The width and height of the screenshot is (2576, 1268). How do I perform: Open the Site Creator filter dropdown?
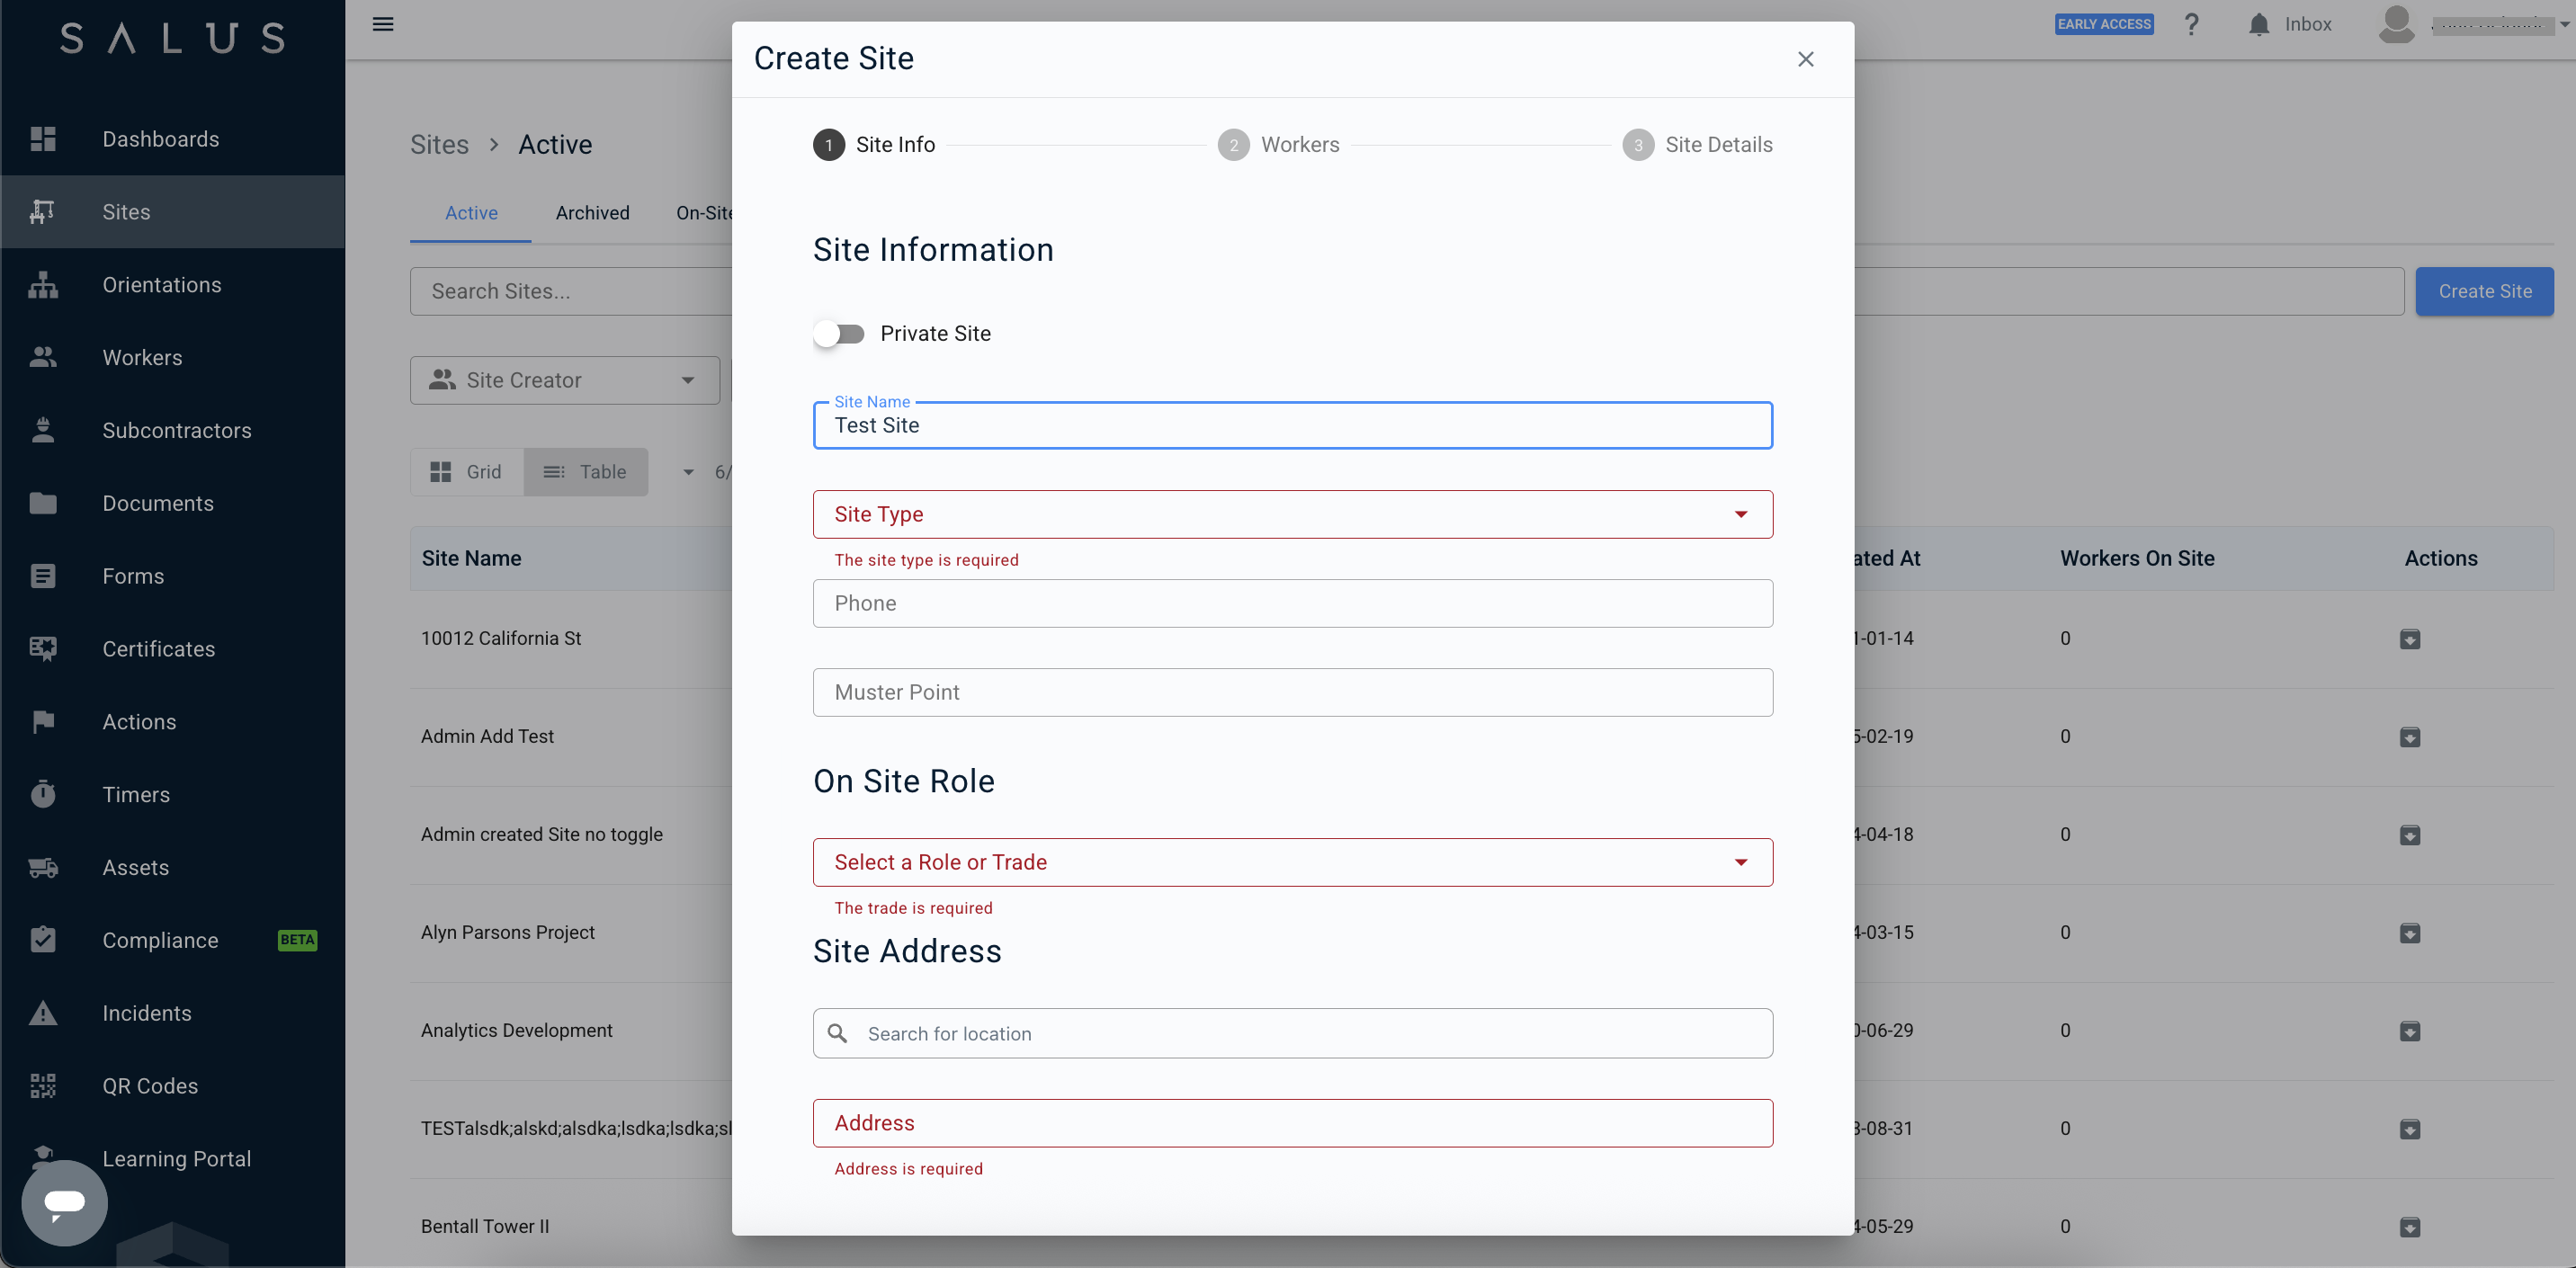point(565,380)
